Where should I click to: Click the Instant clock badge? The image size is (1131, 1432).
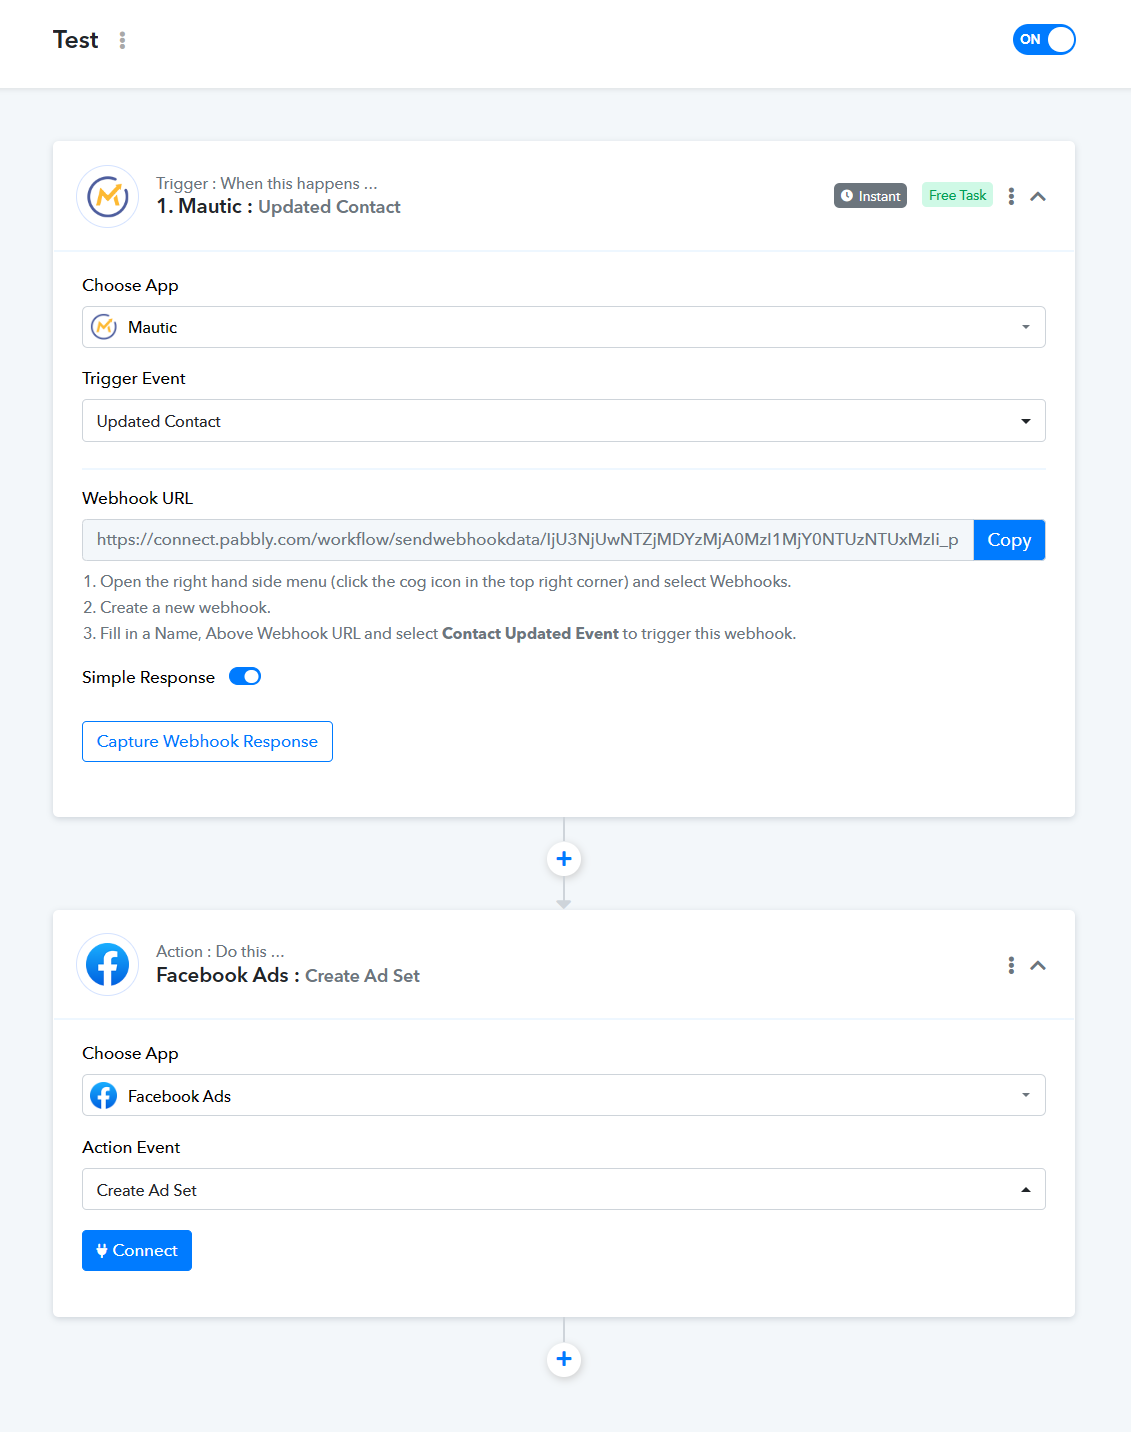coord(870,196)
